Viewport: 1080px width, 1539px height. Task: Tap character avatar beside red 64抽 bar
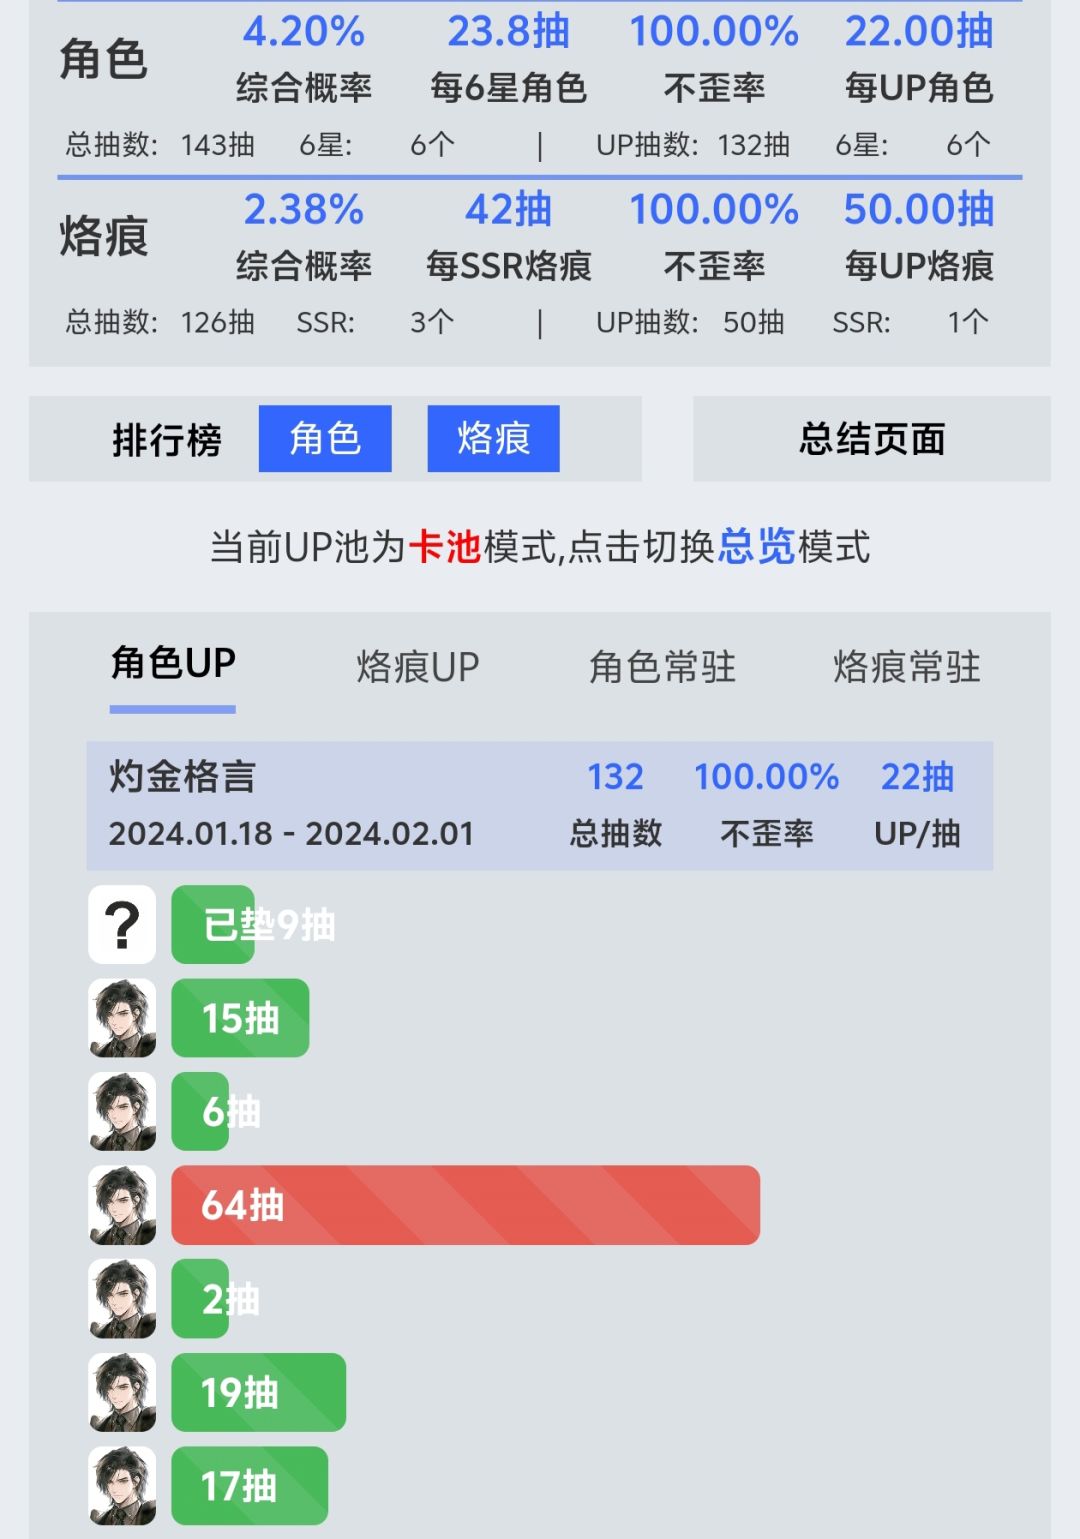click(122, 1205)
